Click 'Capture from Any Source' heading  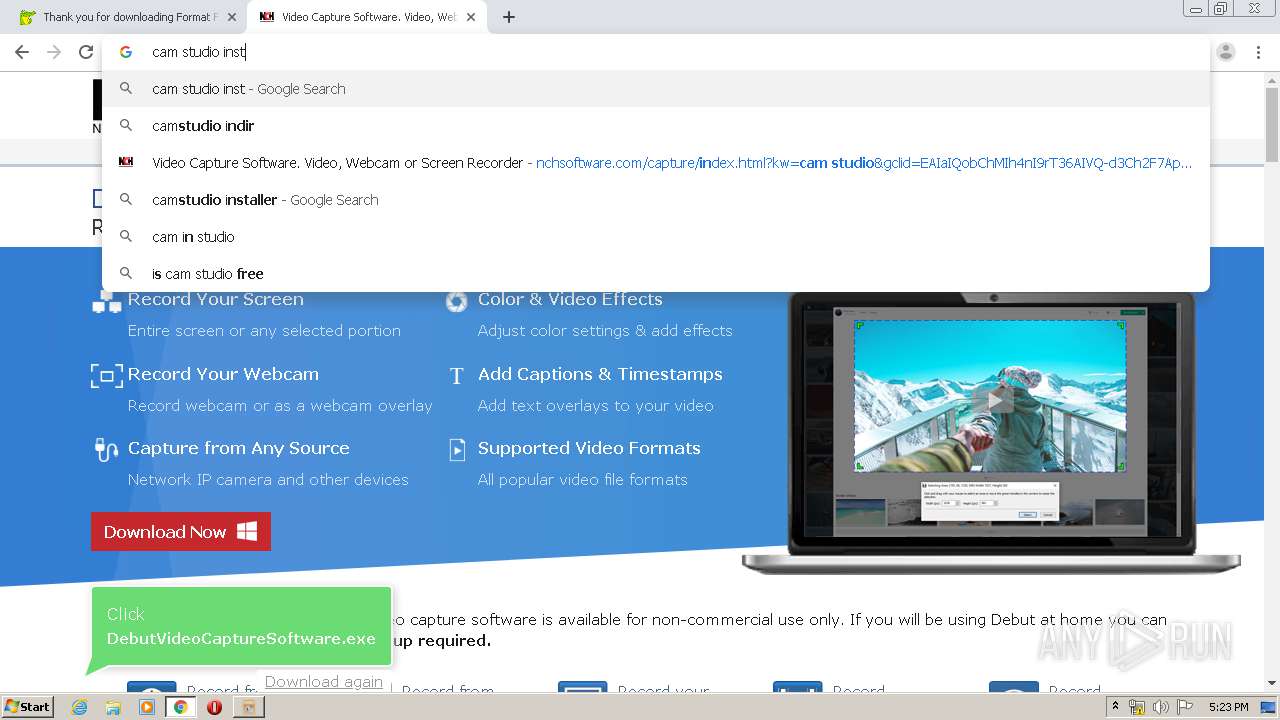(239, 448)
